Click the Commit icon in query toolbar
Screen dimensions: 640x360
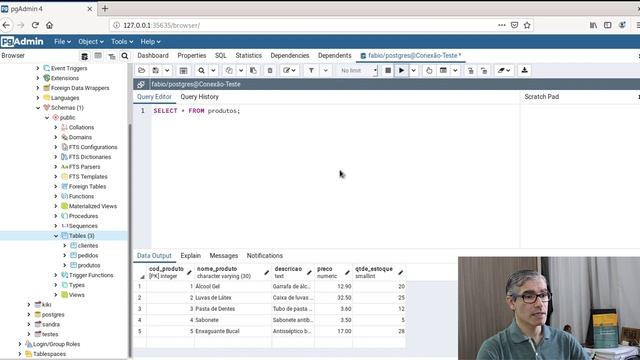tap(470, 70)
